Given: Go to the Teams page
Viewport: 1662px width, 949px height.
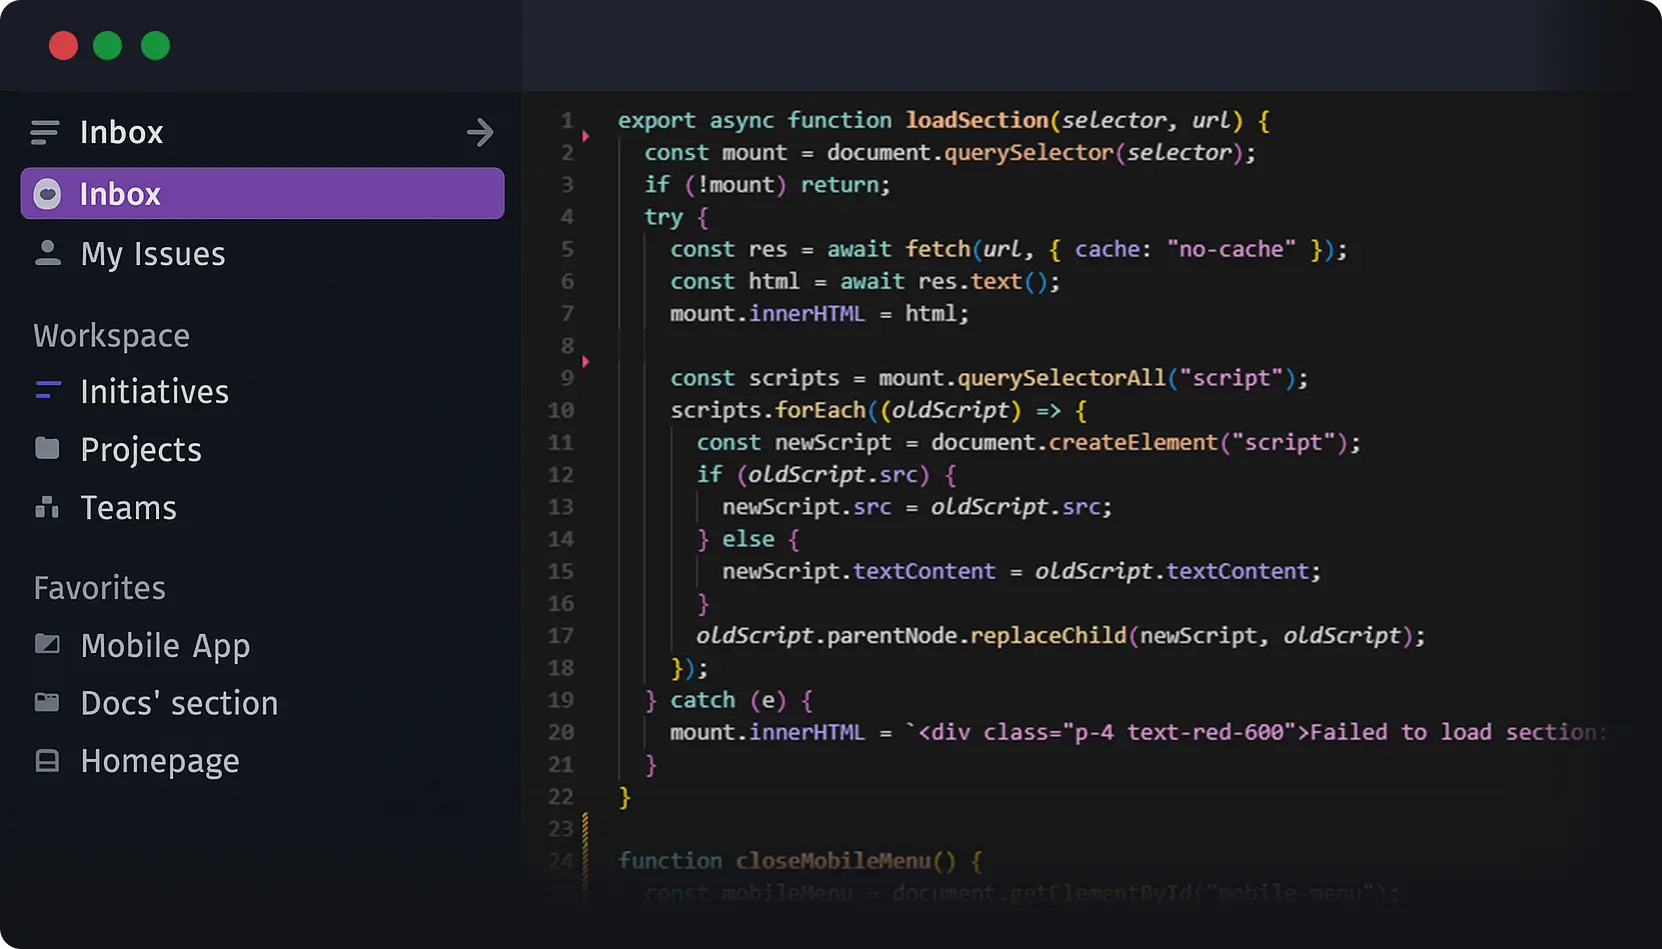Looking at the screenshot, I should [128, 508].
